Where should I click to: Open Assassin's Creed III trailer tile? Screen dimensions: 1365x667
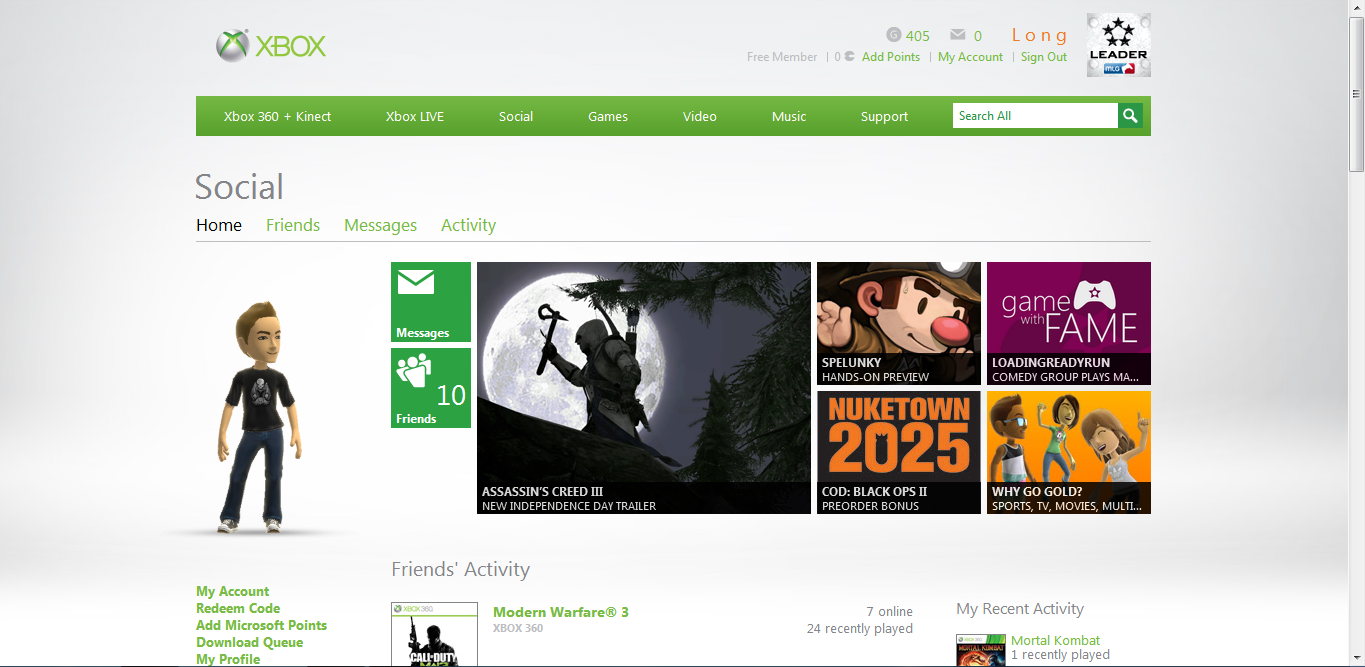(x=644, y=388)
